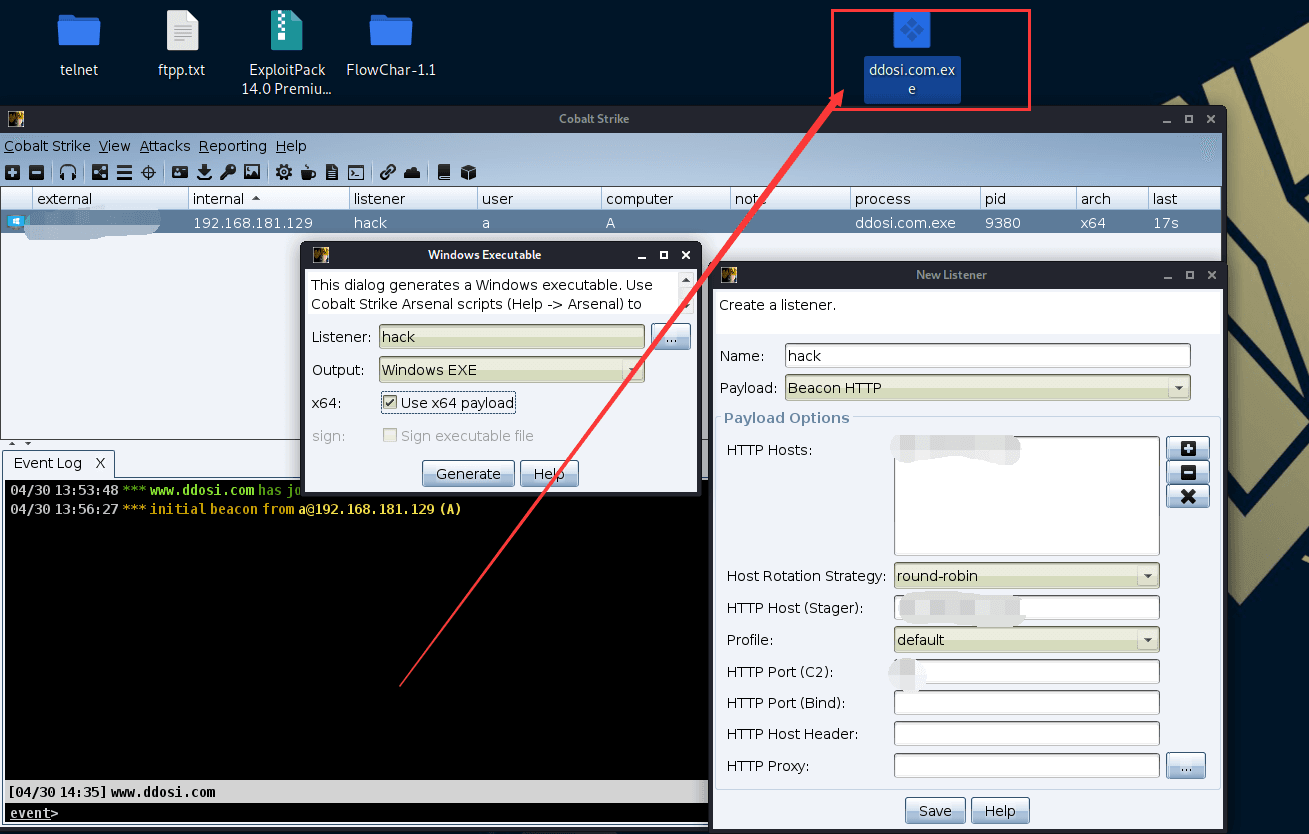Click the document MS Office macro icon
This screenshot has height=834, width=1309.
[x=332, y=172]
